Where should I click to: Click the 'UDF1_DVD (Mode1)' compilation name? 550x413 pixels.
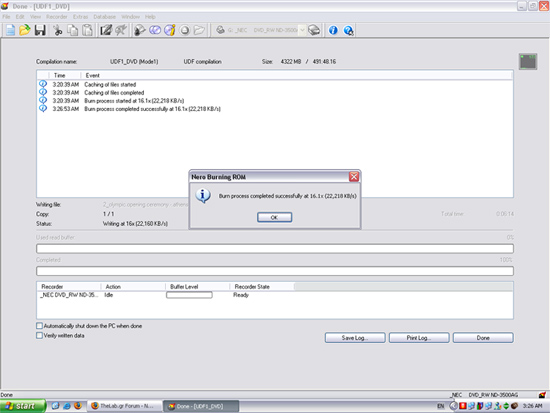coord(134,61)
